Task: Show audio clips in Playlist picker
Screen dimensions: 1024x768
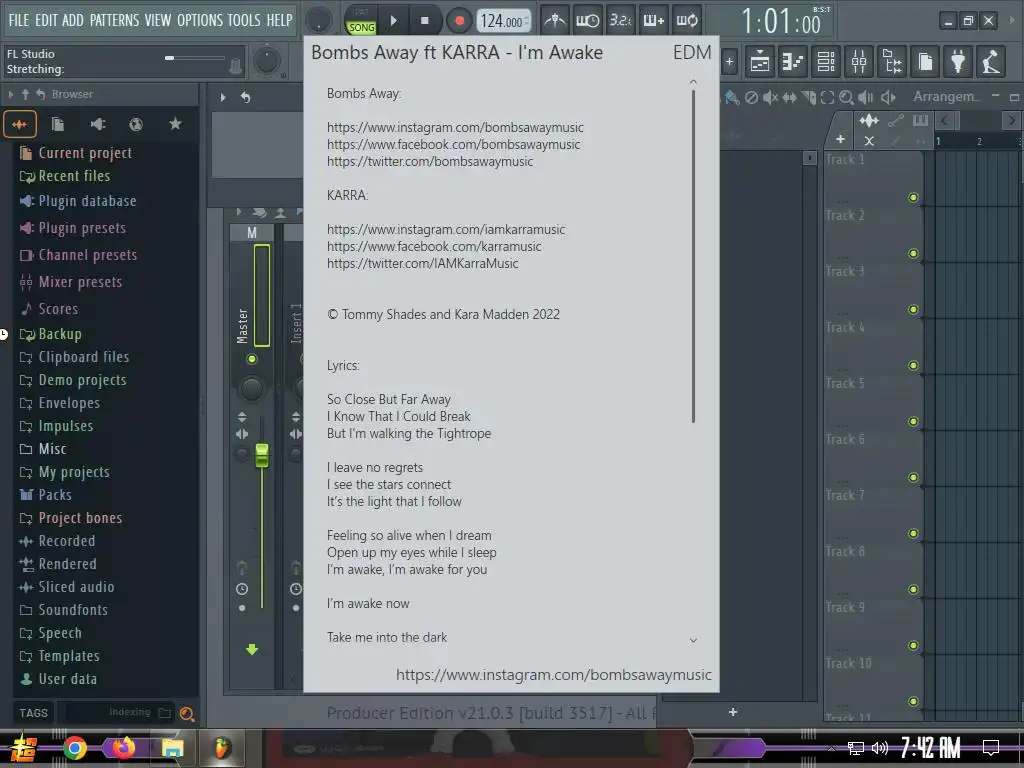Action: pos(869,120)
